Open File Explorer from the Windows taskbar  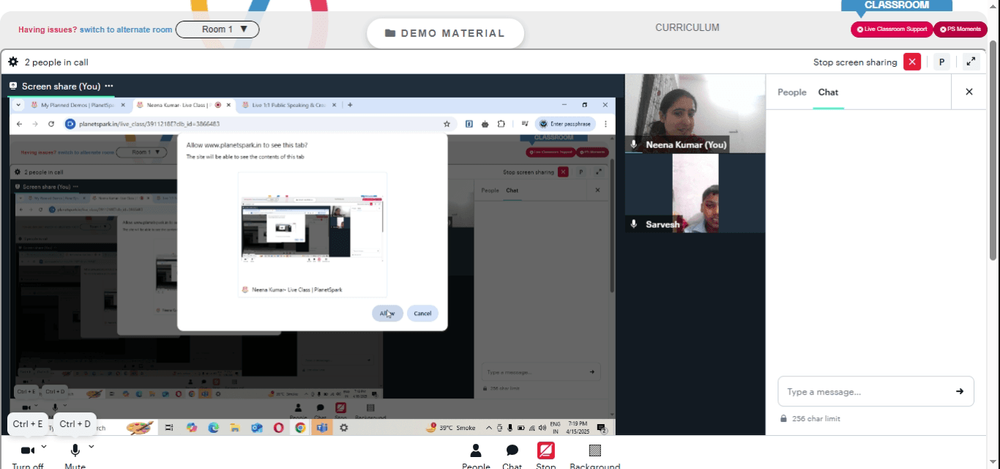(235, 428)
